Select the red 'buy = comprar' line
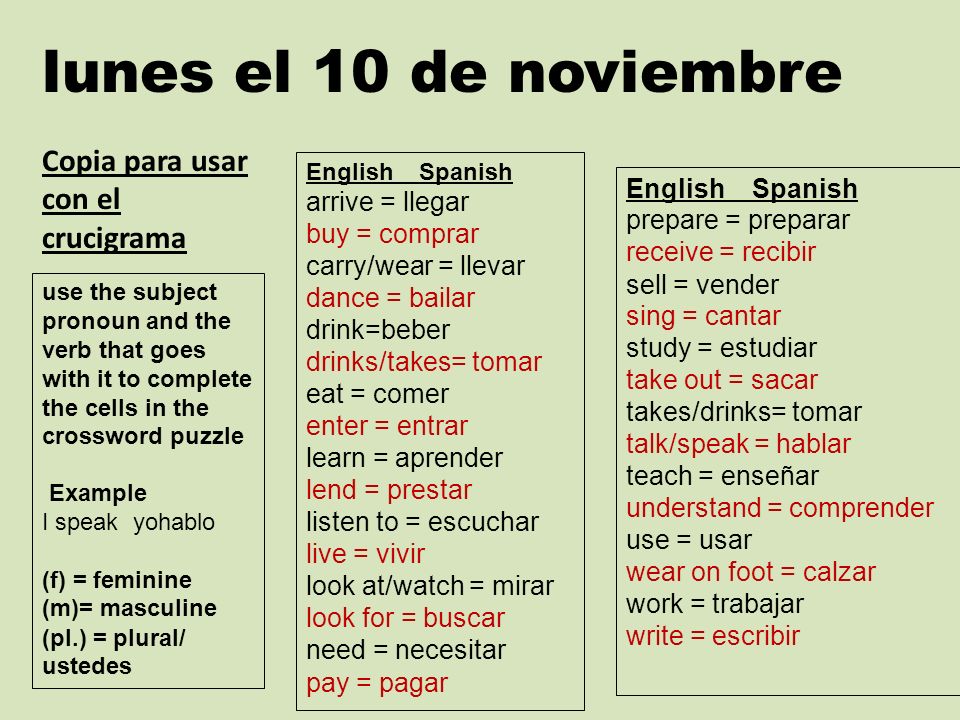 coord(392,234)
